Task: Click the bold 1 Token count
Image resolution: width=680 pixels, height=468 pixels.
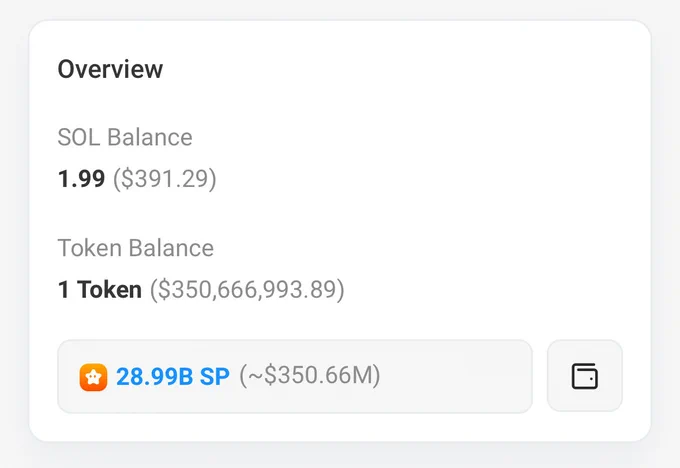Action: [100, 289]
